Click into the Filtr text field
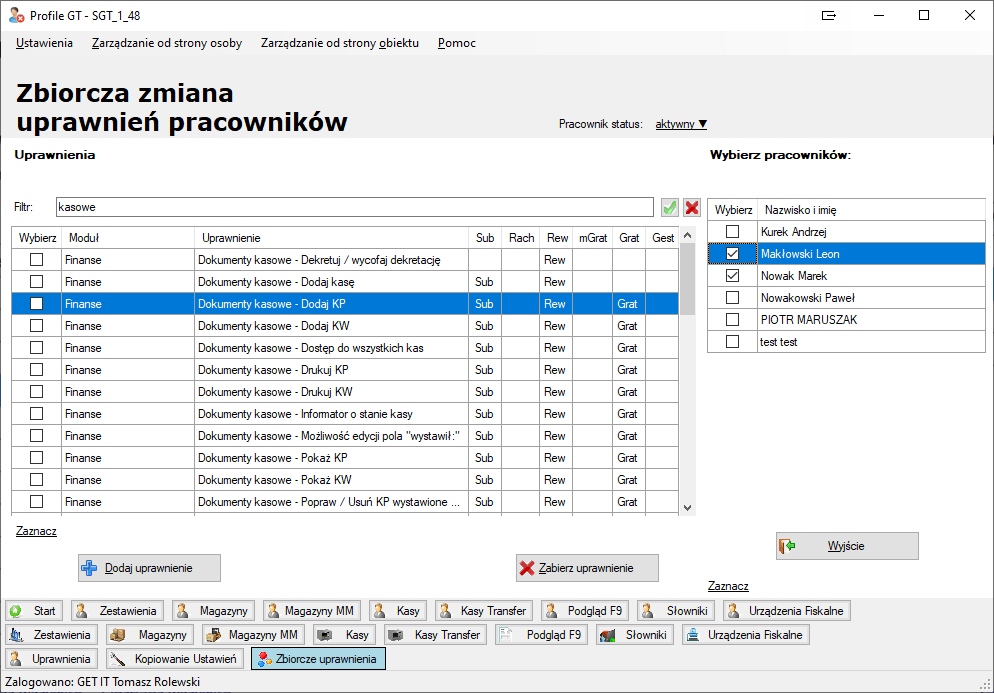Screen dimensions: 994x693 [x=354, y=207]
